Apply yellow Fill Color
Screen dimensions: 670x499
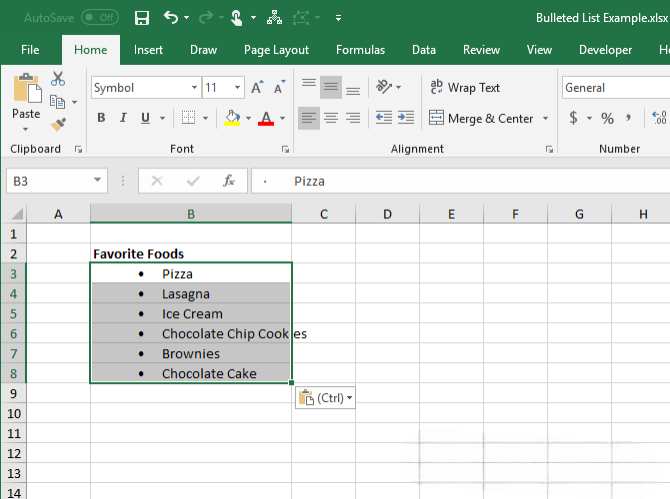click(x=232, y=117)
